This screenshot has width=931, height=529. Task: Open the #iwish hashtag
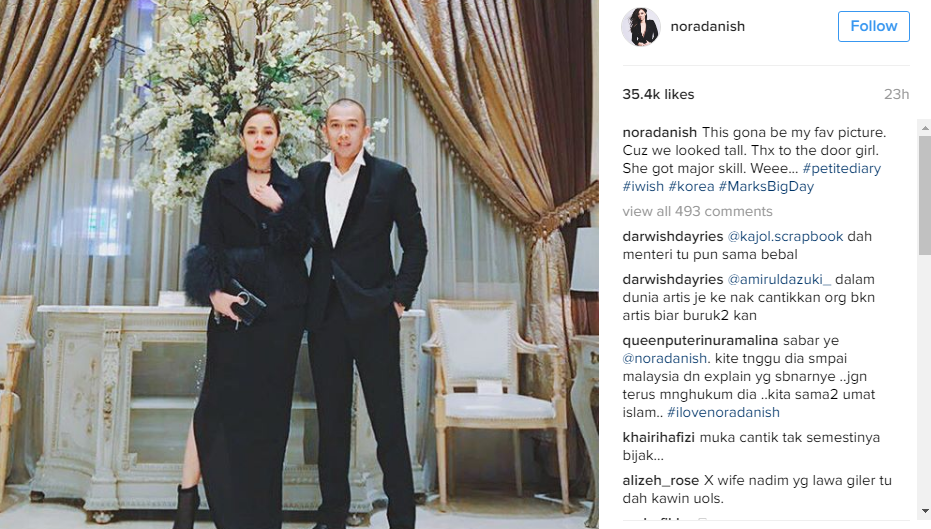coord(643,186)
